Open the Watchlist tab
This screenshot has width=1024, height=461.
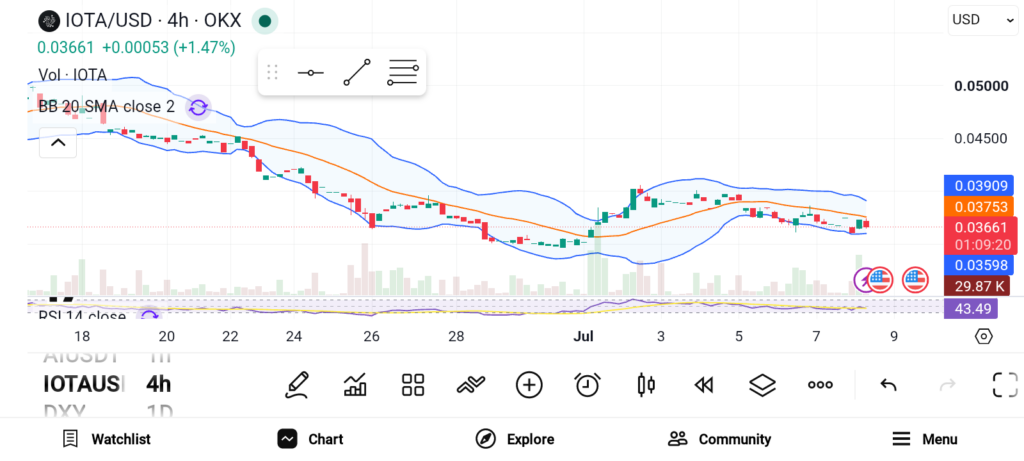[106, 439]
